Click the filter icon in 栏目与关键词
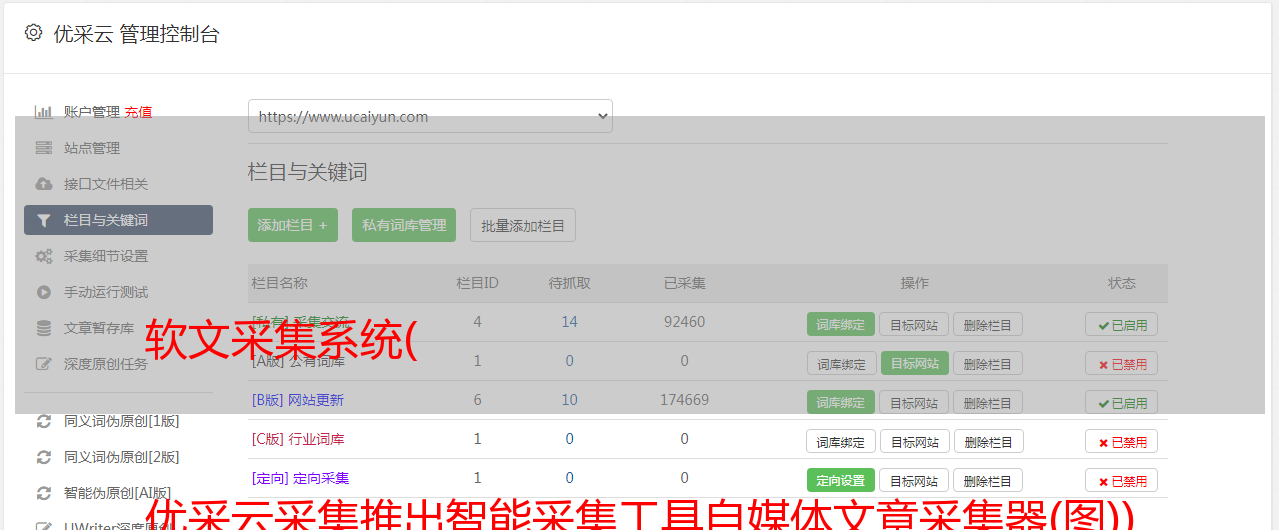Screen dimensions: 1279x530 tap(43, 220)
